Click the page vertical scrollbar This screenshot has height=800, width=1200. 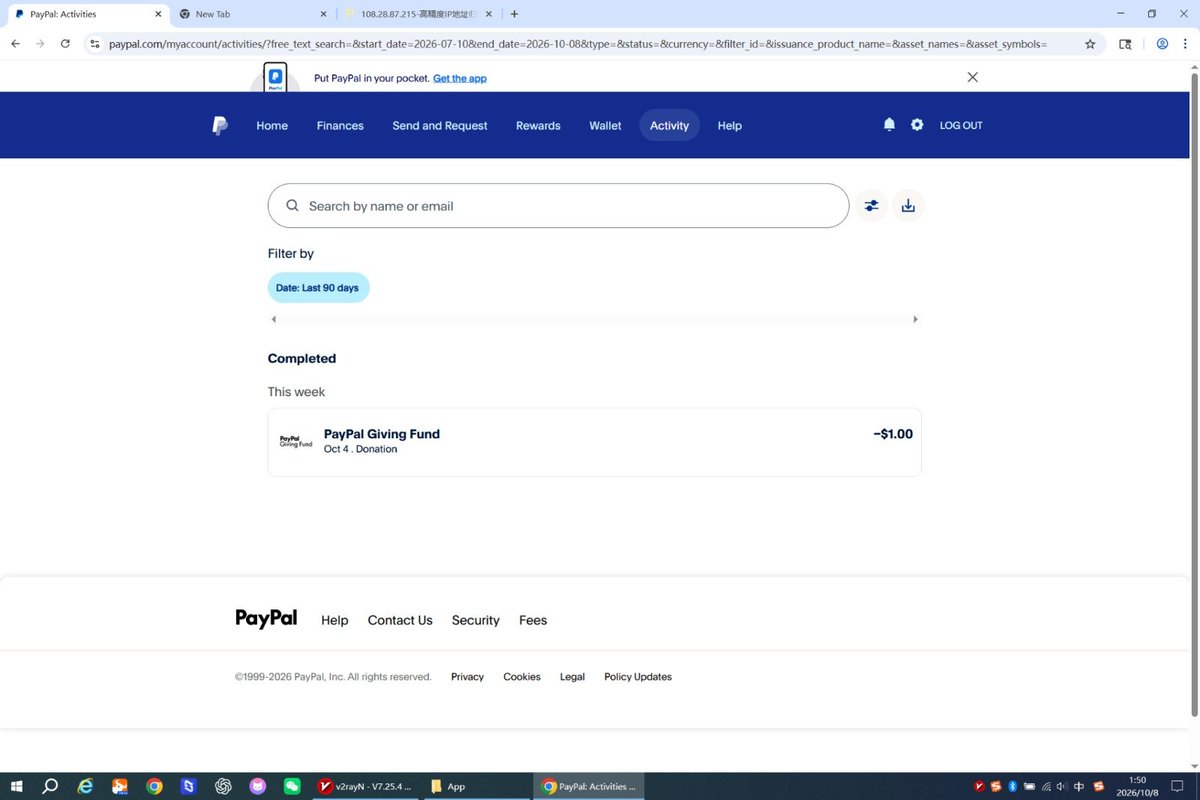click(1194, 395)
